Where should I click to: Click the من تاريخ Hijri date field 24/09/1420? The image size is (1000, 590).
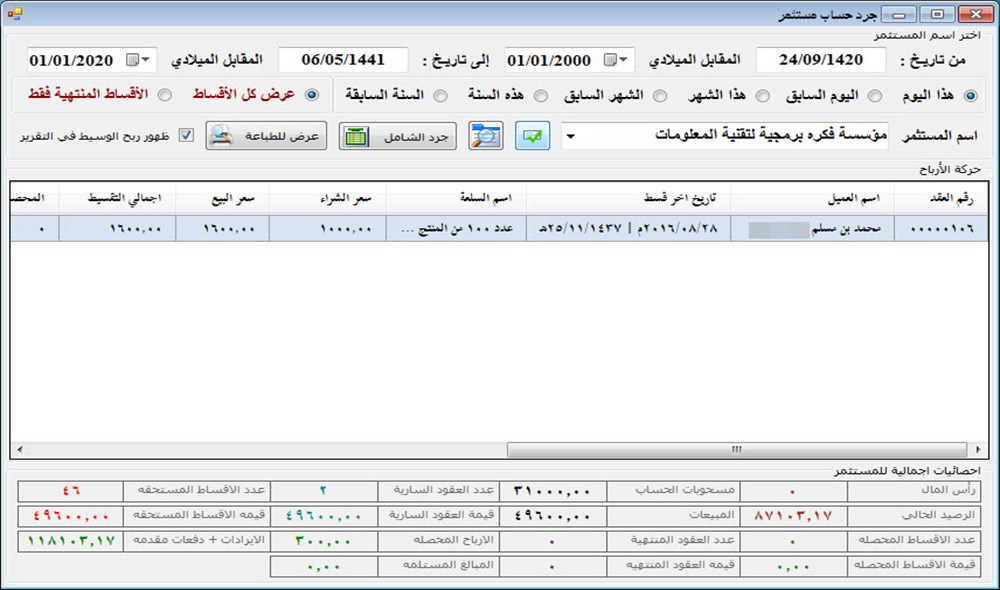point(822,60)
